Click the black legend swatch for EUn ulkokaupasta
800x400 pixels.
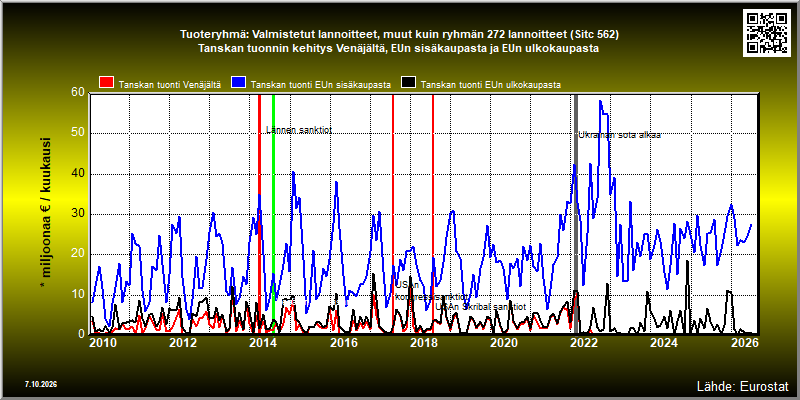[x=409, y=83]
